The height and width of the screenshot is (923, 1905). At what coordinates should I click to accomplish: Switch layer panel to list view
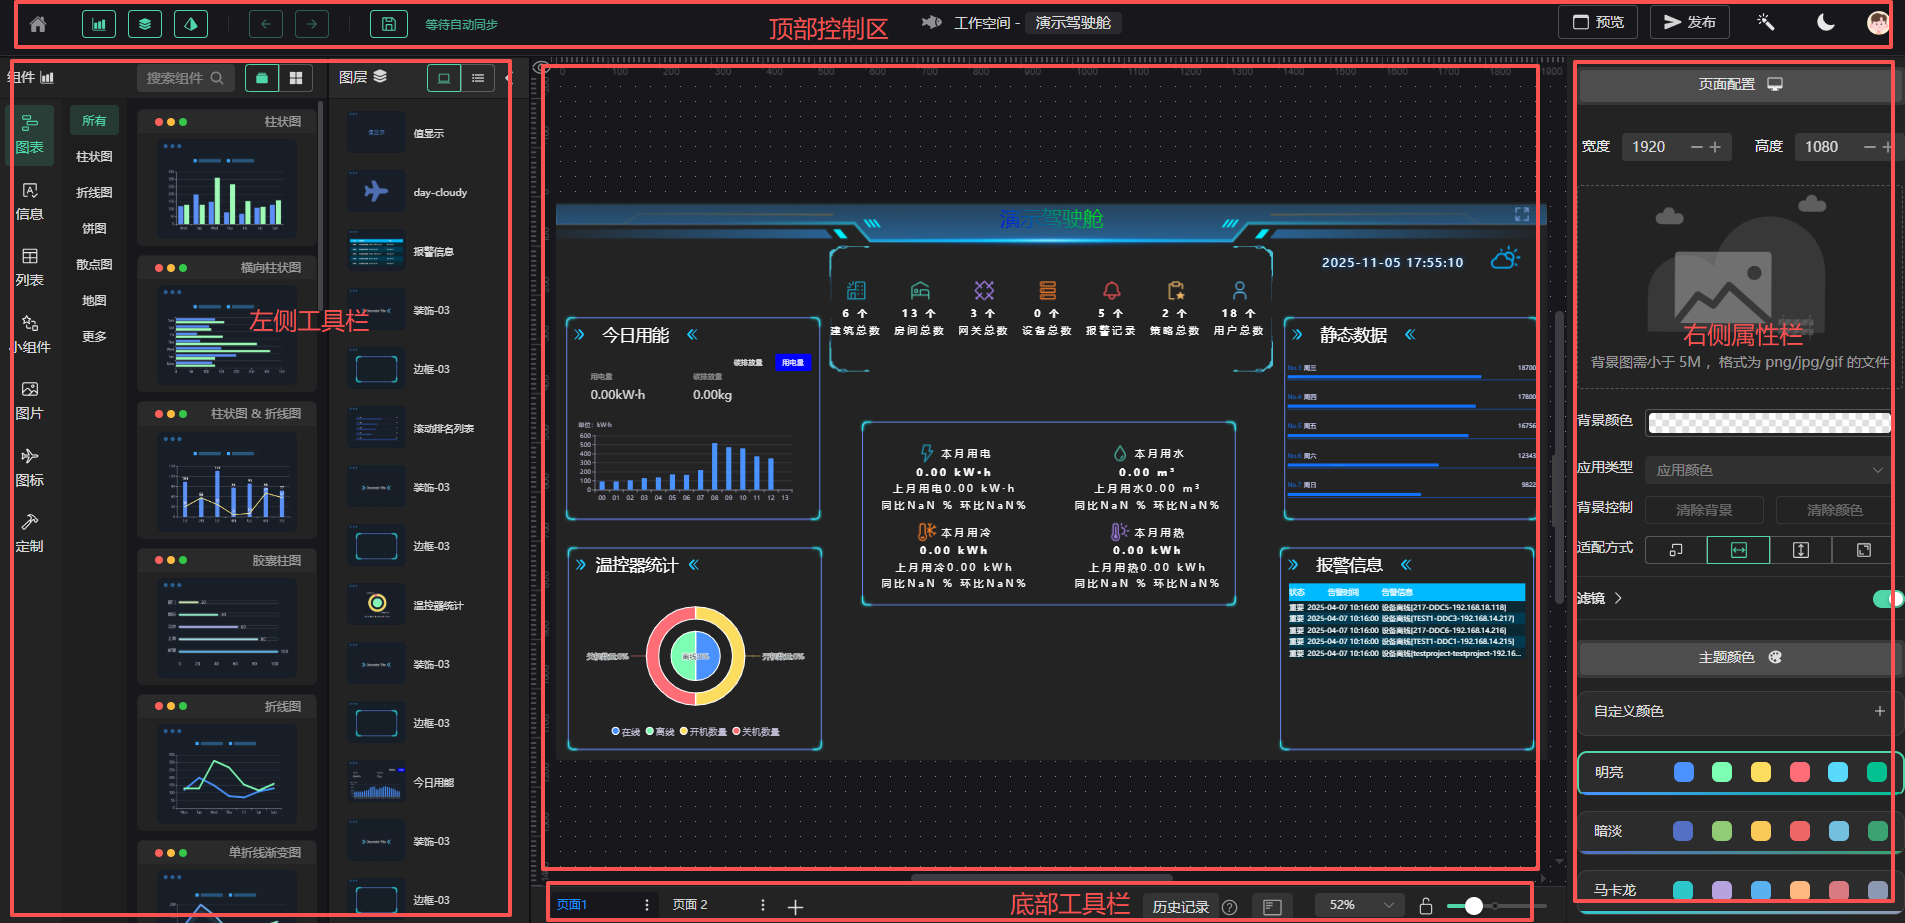click(x=478, y=78)
